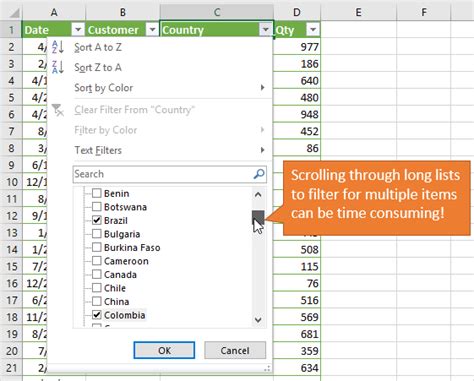The height and width of the screenshot is (381, 474).
Task: Select row 2 header
Action: [x=11, y=47]
